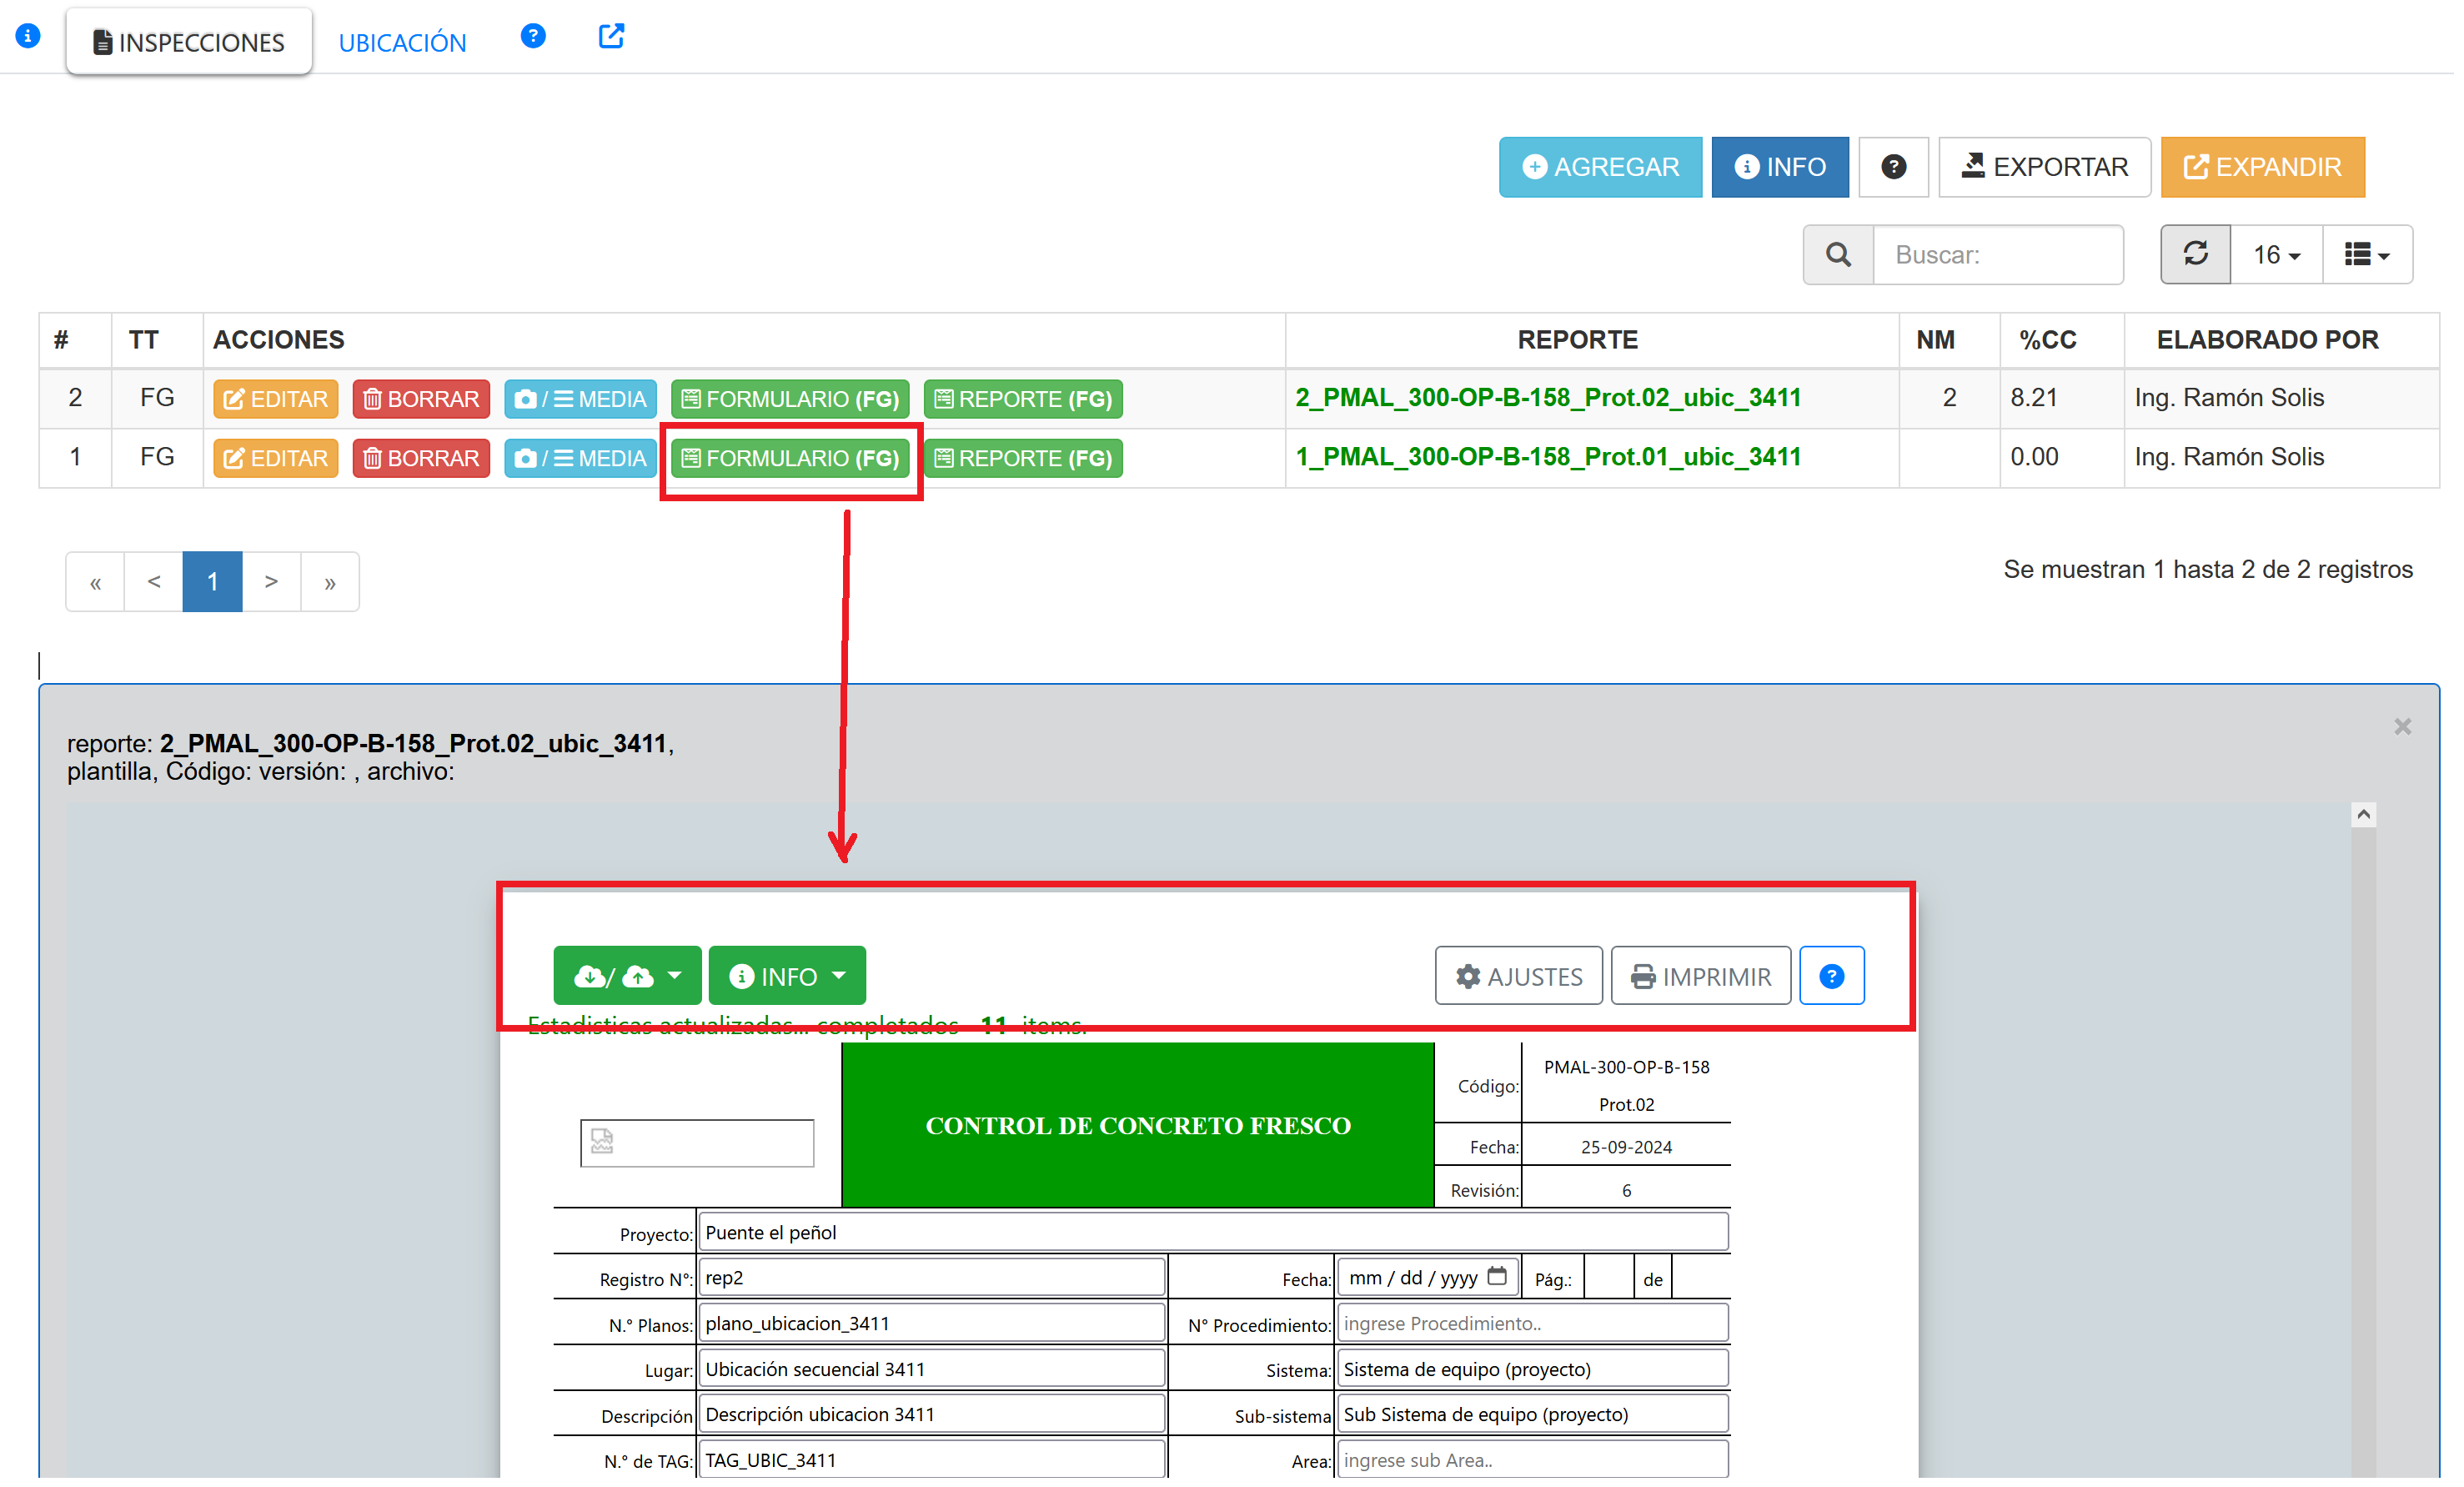Image resolution: width=2464 pixels, height=1487 pixels.
Task: Open report link 2_PMAL_300-OP-B-158_Prot.02_ubic_3411
Action: click(1547, 398)
